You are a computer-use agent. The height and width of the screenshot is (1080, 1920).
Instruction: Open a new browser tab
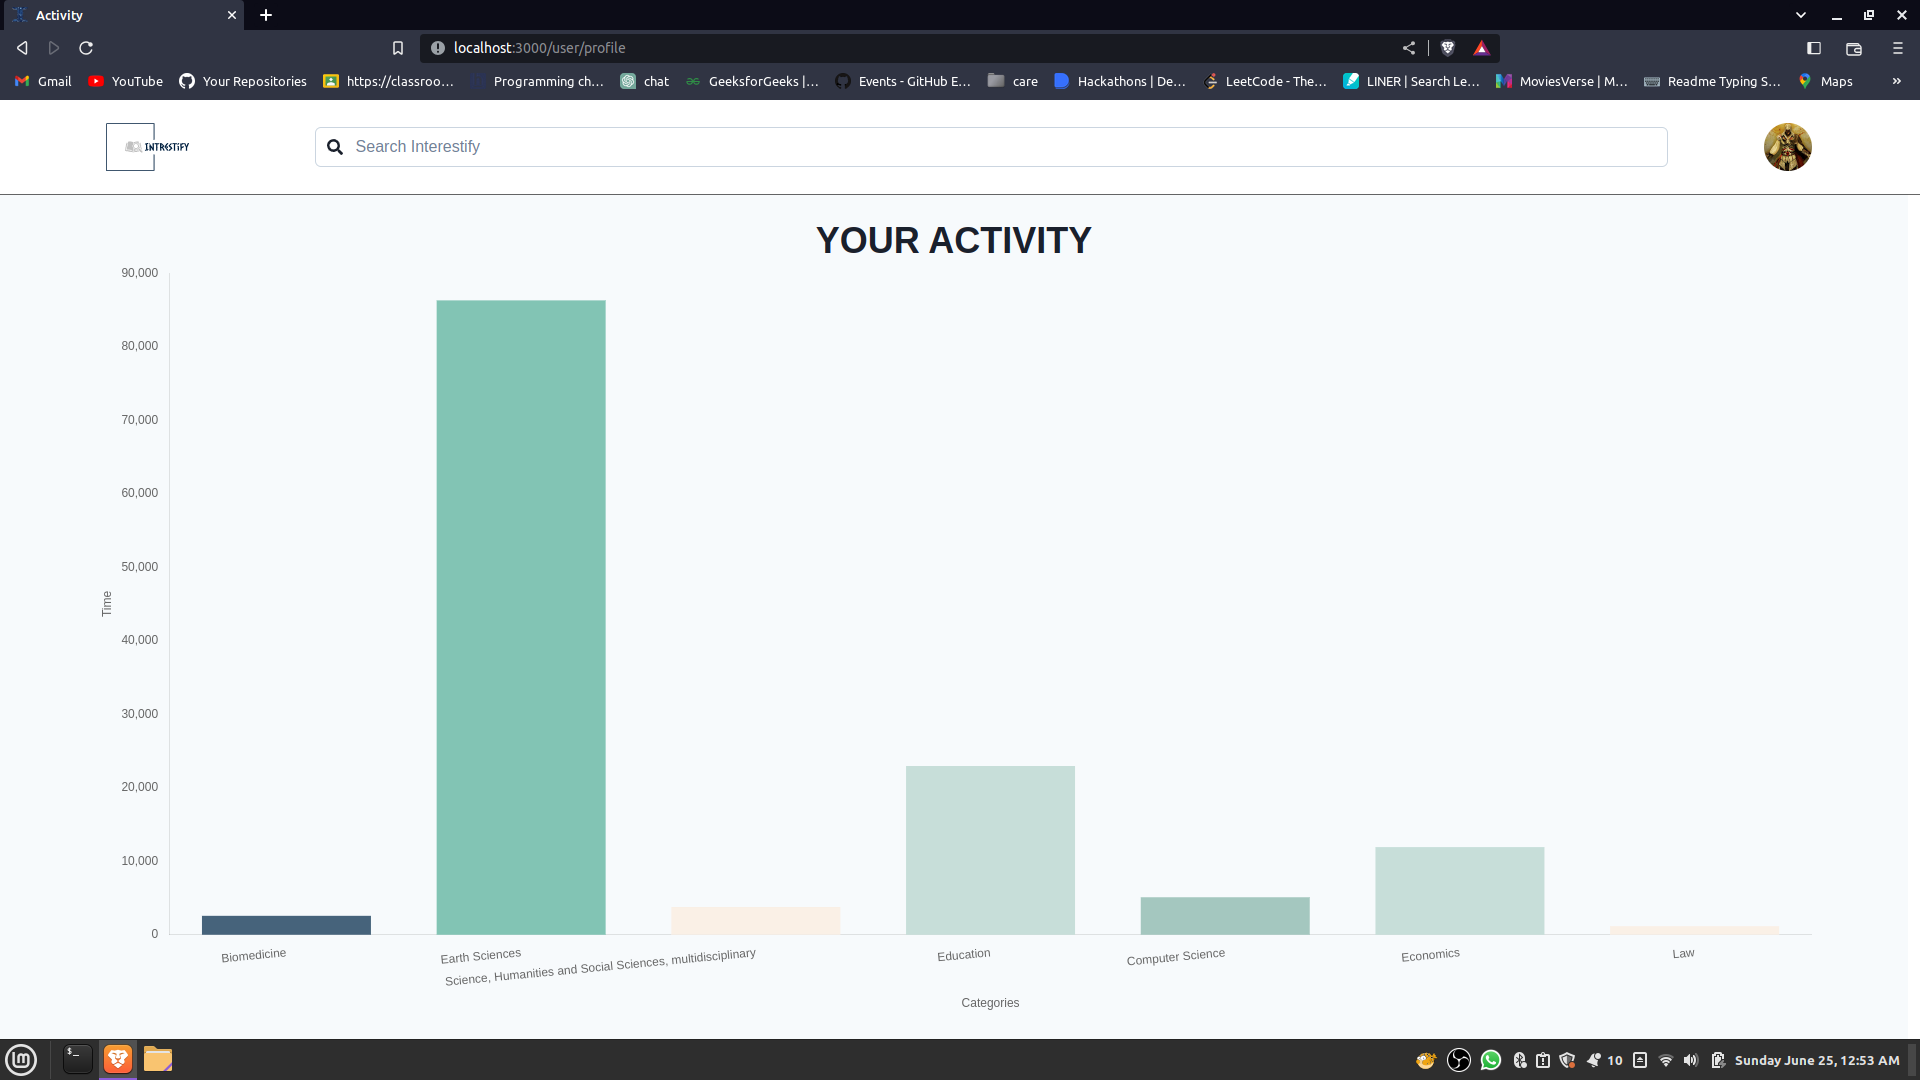click(266, 15)
